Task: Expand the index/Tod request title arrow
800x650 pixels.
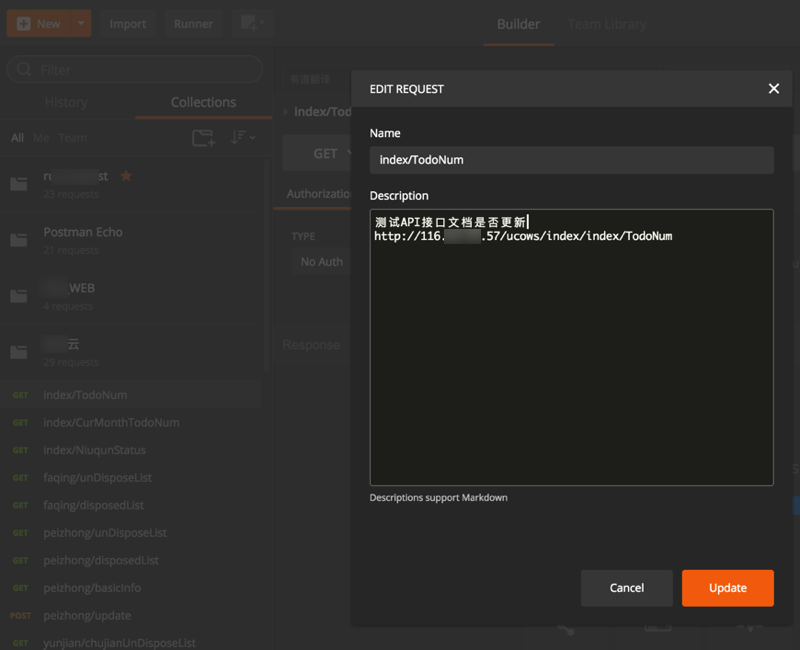Action: coord(286,111)
